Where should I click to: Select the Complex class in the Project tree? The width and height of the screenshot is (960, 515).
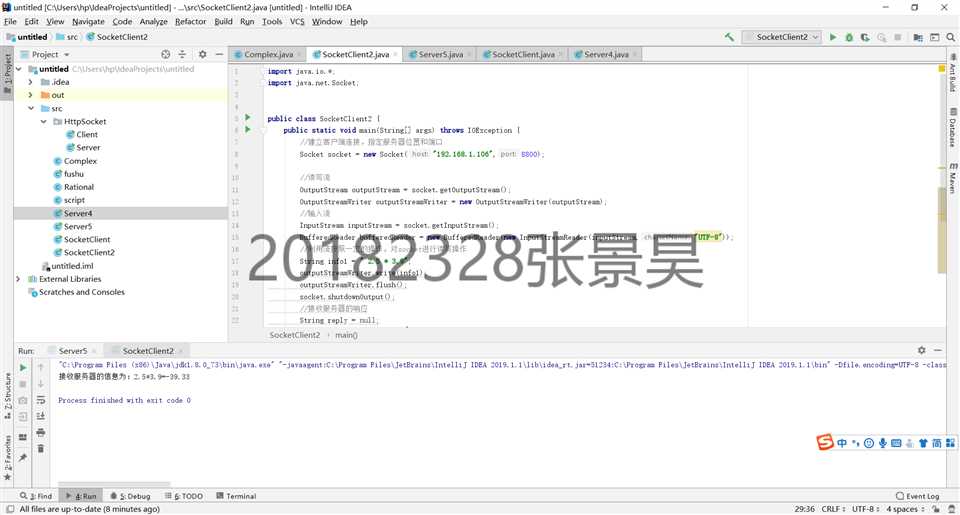pos(80,161)
